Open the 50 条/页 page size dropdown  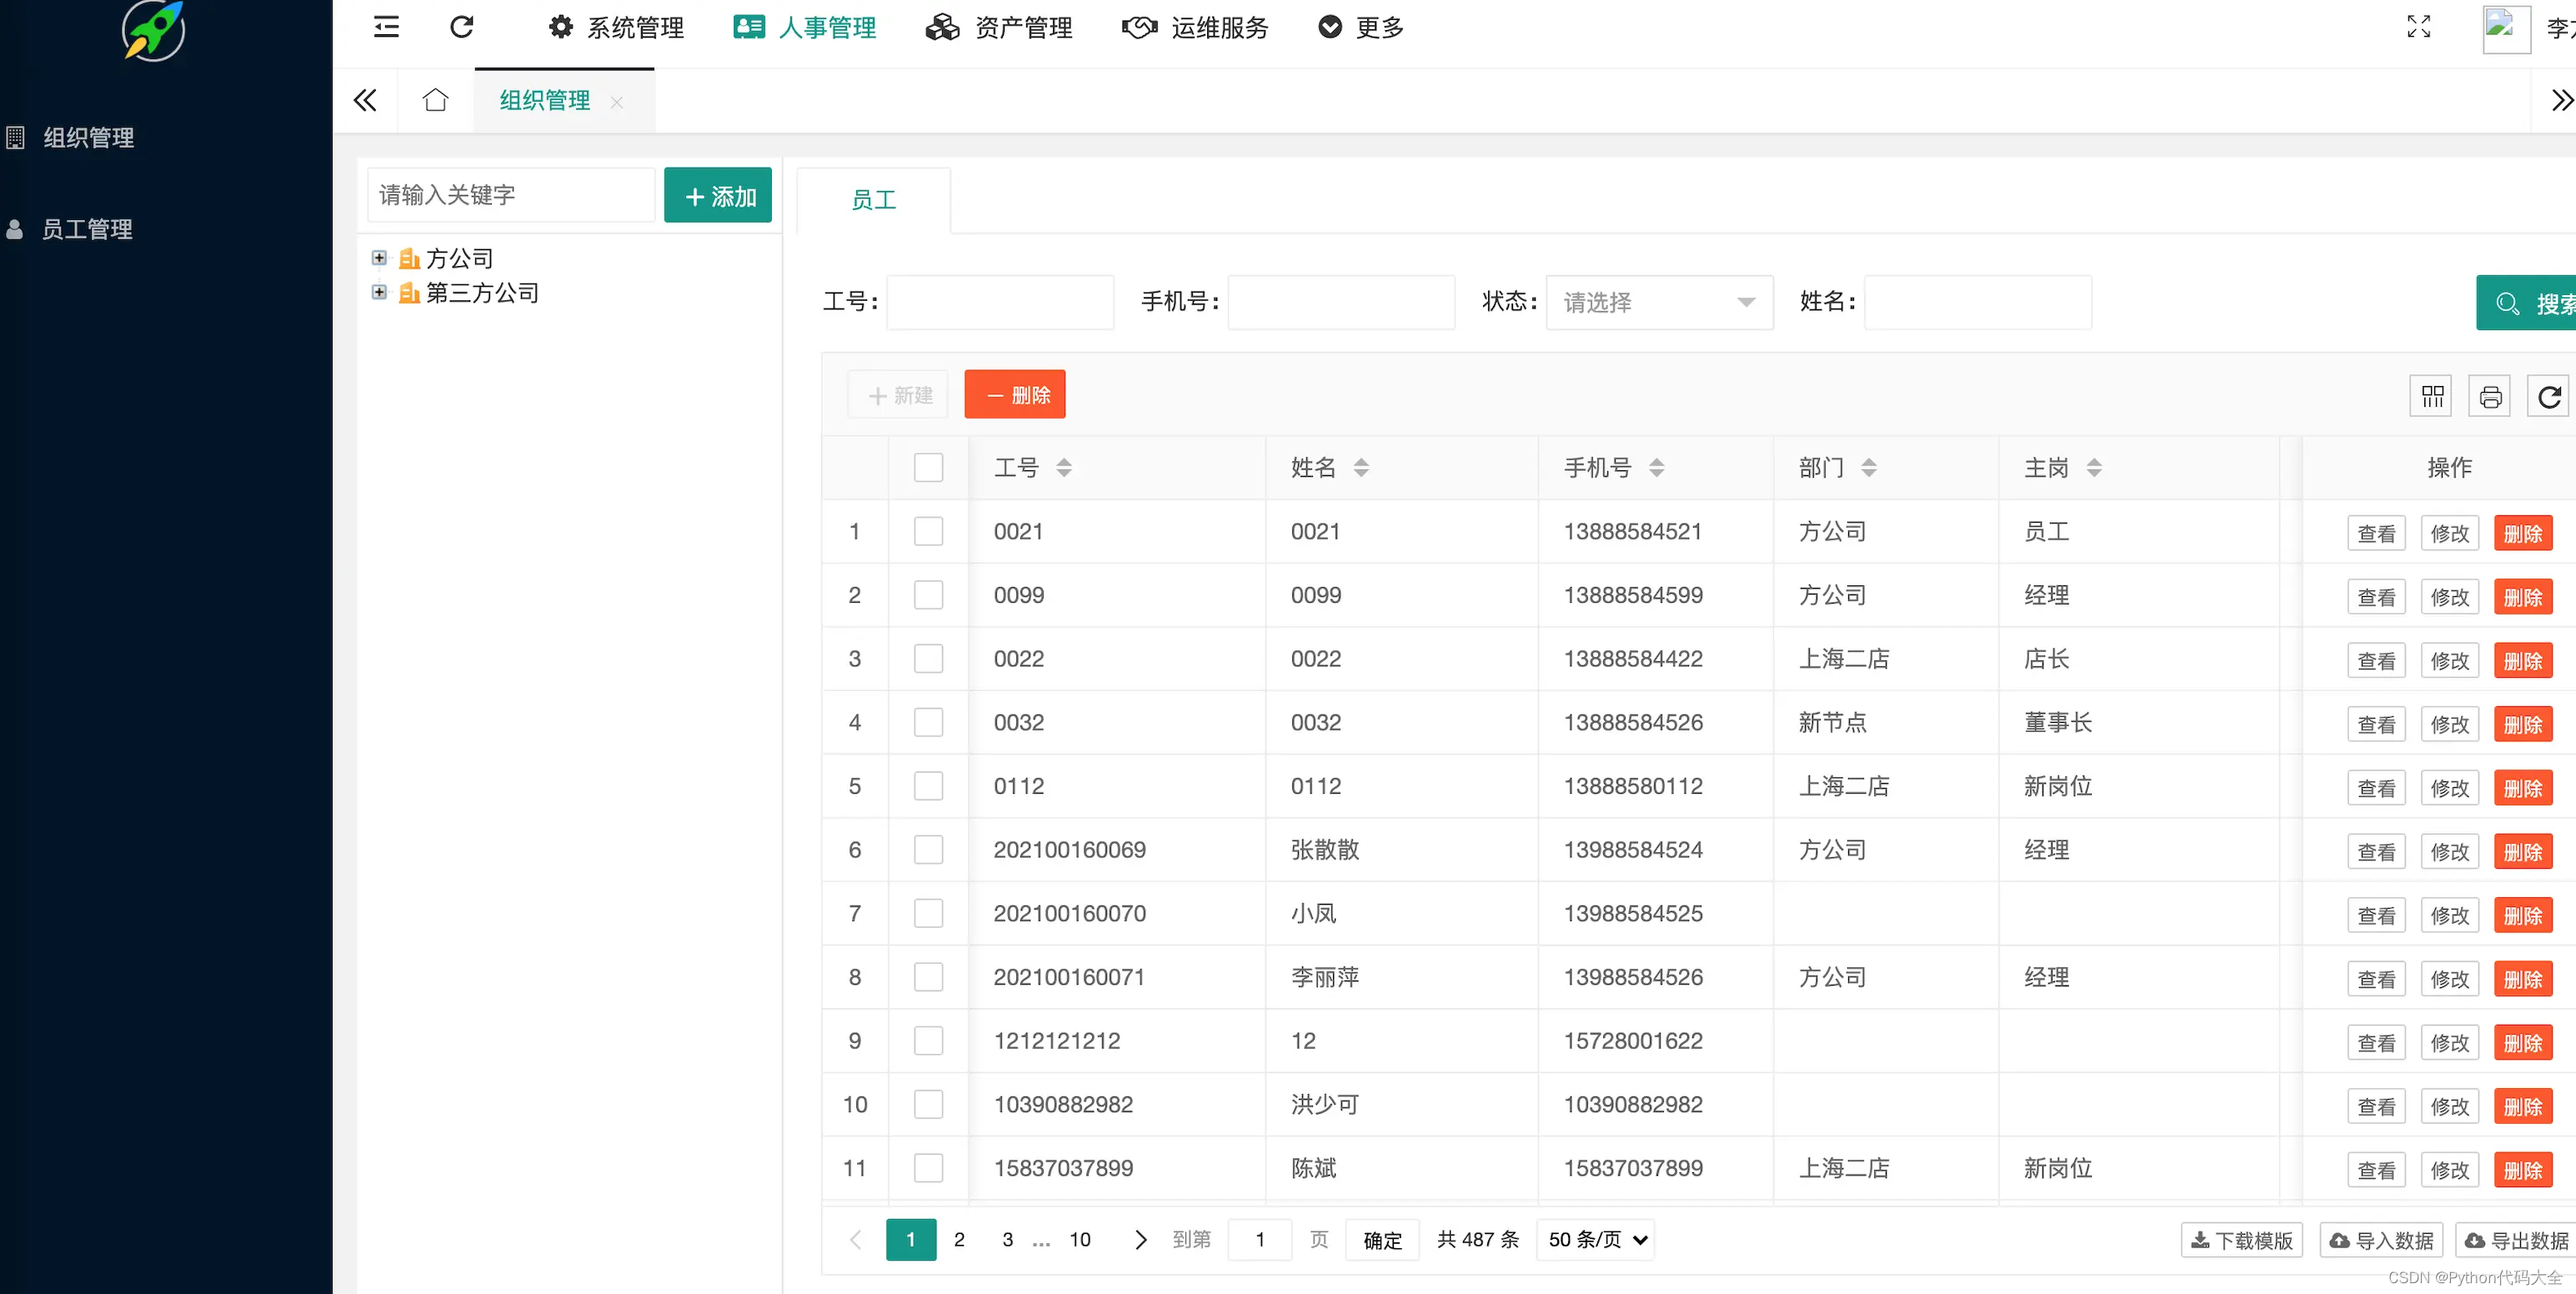pyautogui.click(x=1595, y=1240)
